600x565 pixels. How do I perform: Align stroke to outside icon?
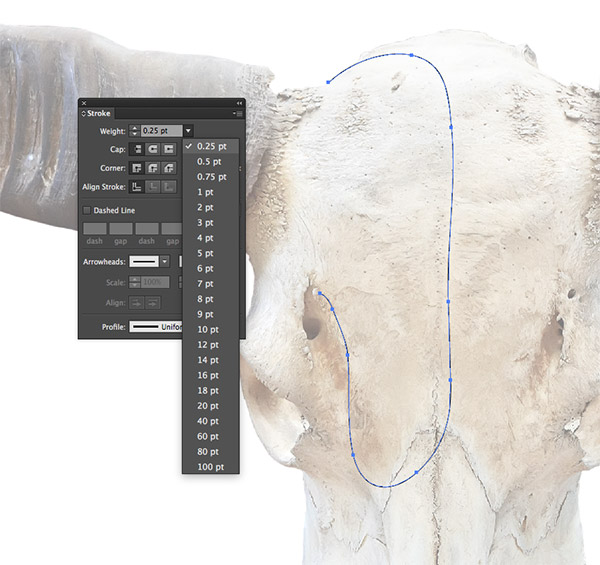tap(169, 187)
